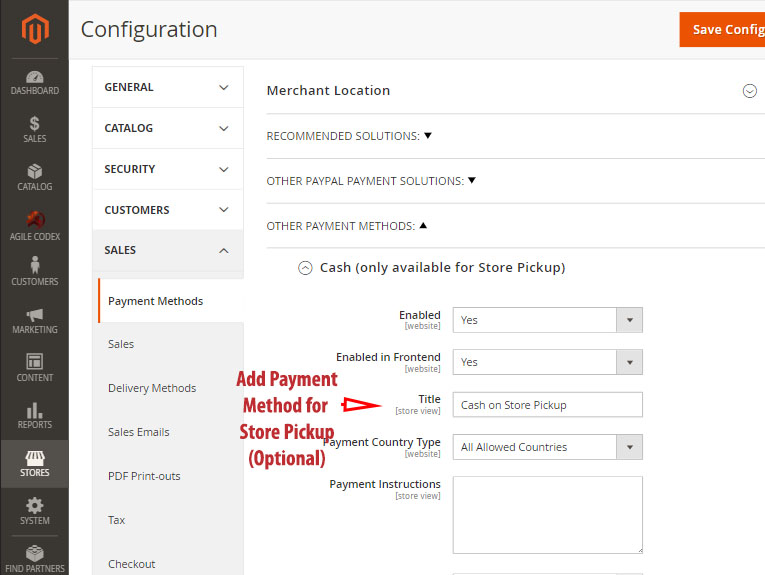Collapse the Sales configuration section

point(167,250)
